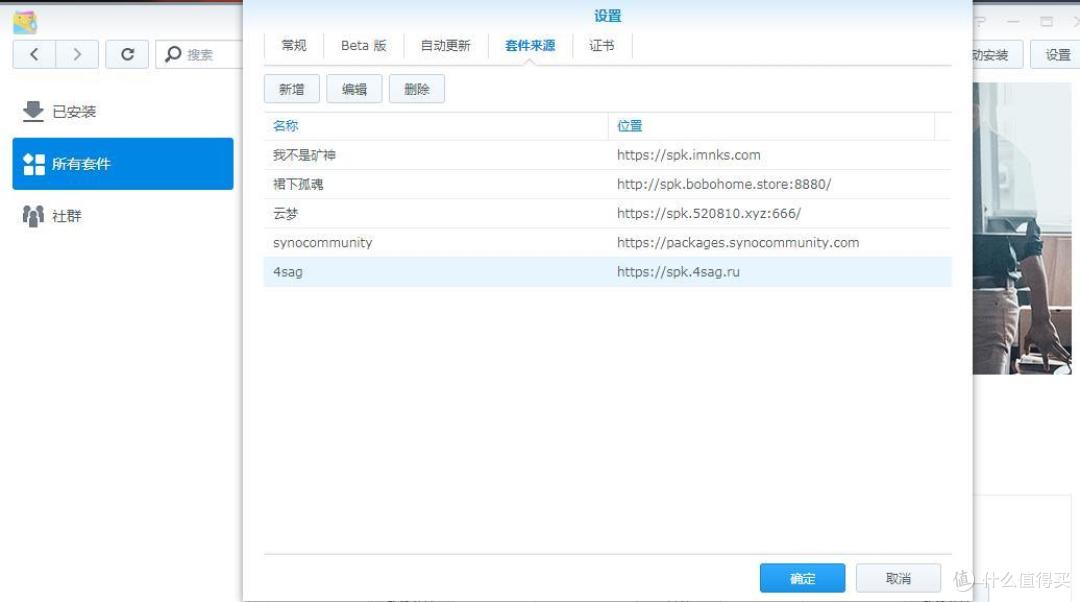
Task: Click the https://spk.4sag.ru location cell
Action: point(678,272)
